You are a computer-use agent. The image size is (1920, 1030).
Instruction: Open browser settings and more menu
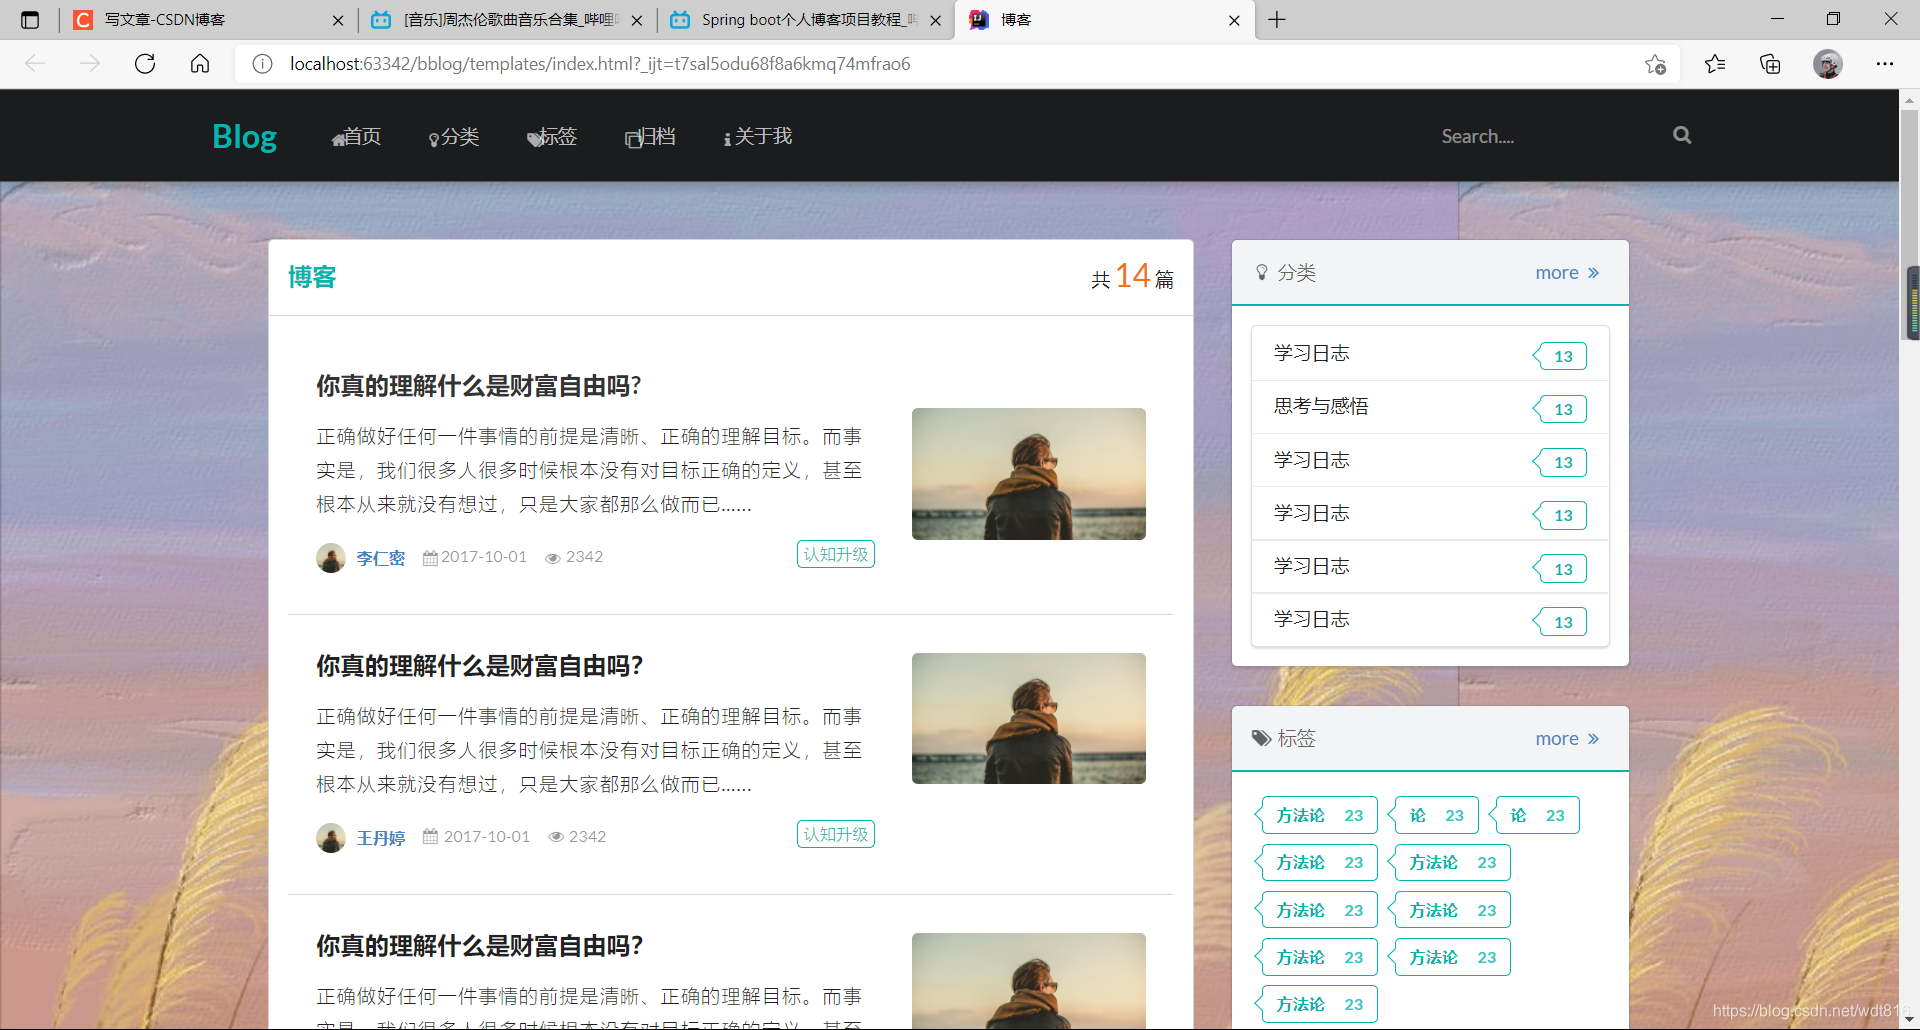click(x=1885, y=64)
